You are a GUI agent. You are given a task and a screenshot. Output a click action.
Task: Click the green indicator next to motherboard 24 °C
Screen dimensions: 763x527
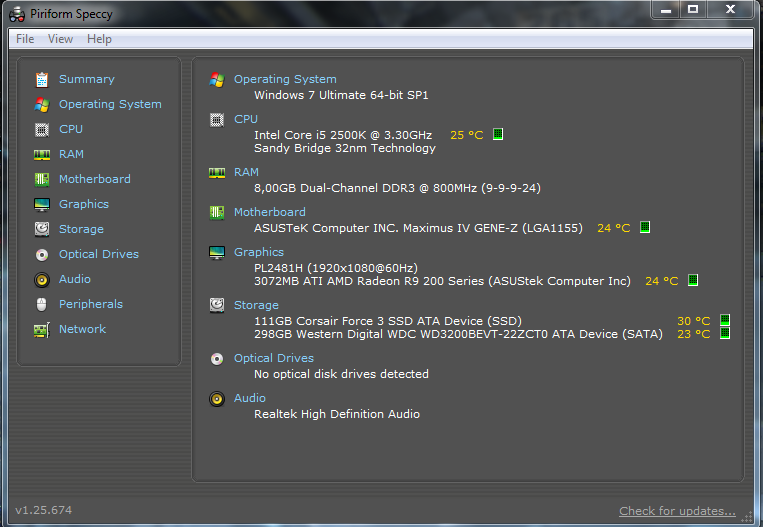tap(645, 227)
